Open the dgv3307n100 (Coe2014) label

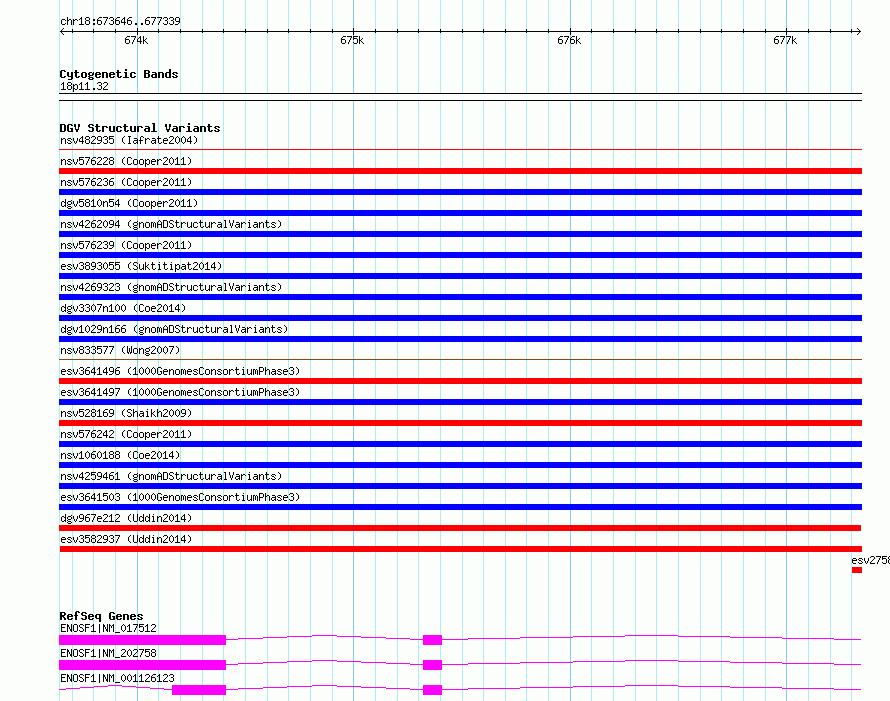coord(123,308)
